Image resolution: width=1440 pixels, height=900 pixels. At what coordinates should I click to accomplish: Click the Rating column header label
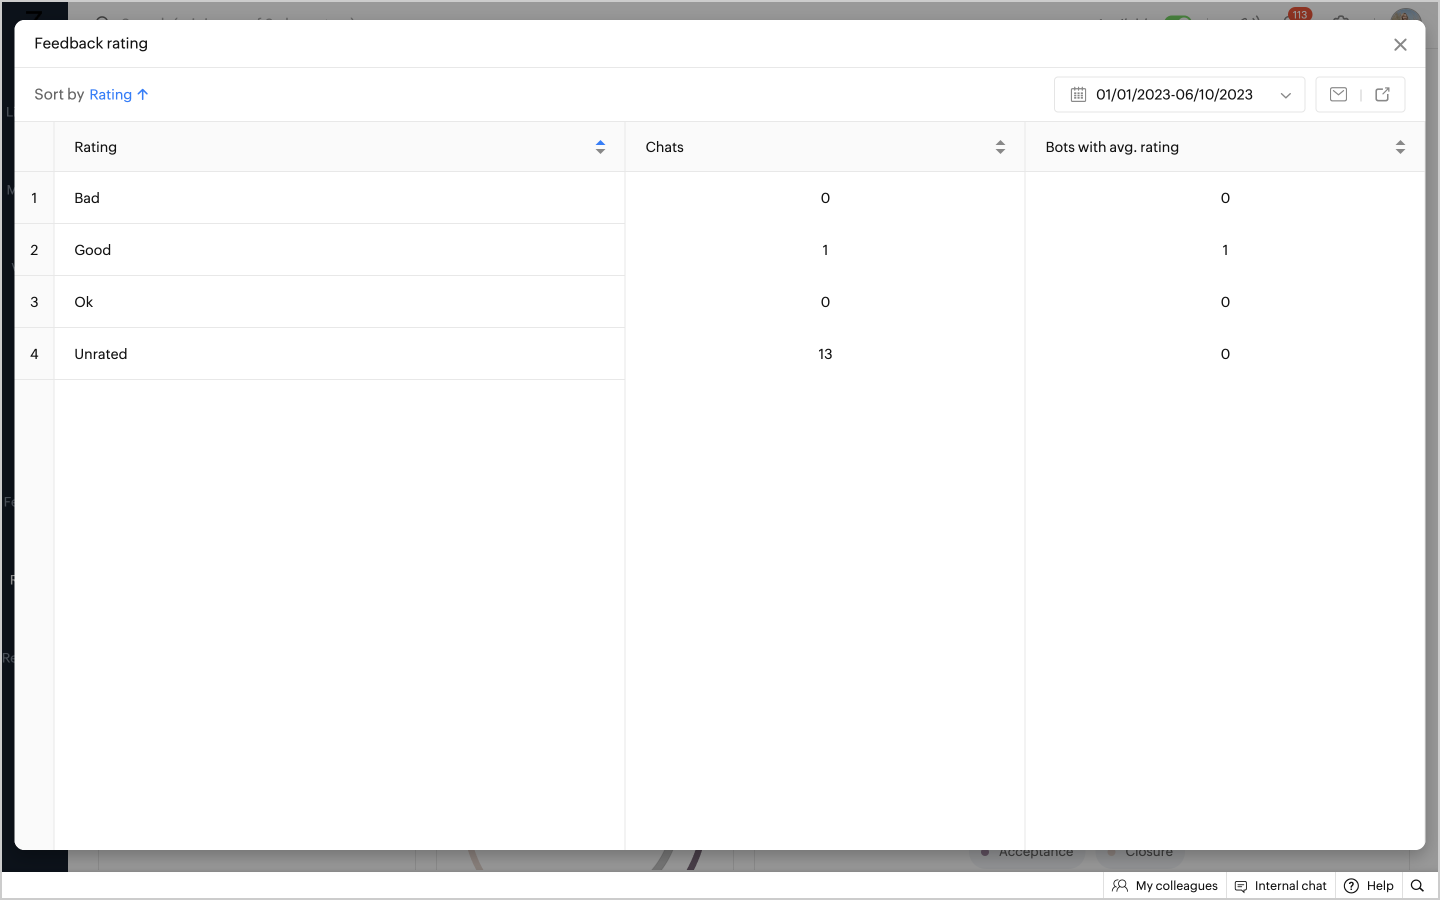pyautogui.click(x=95, y=147)
